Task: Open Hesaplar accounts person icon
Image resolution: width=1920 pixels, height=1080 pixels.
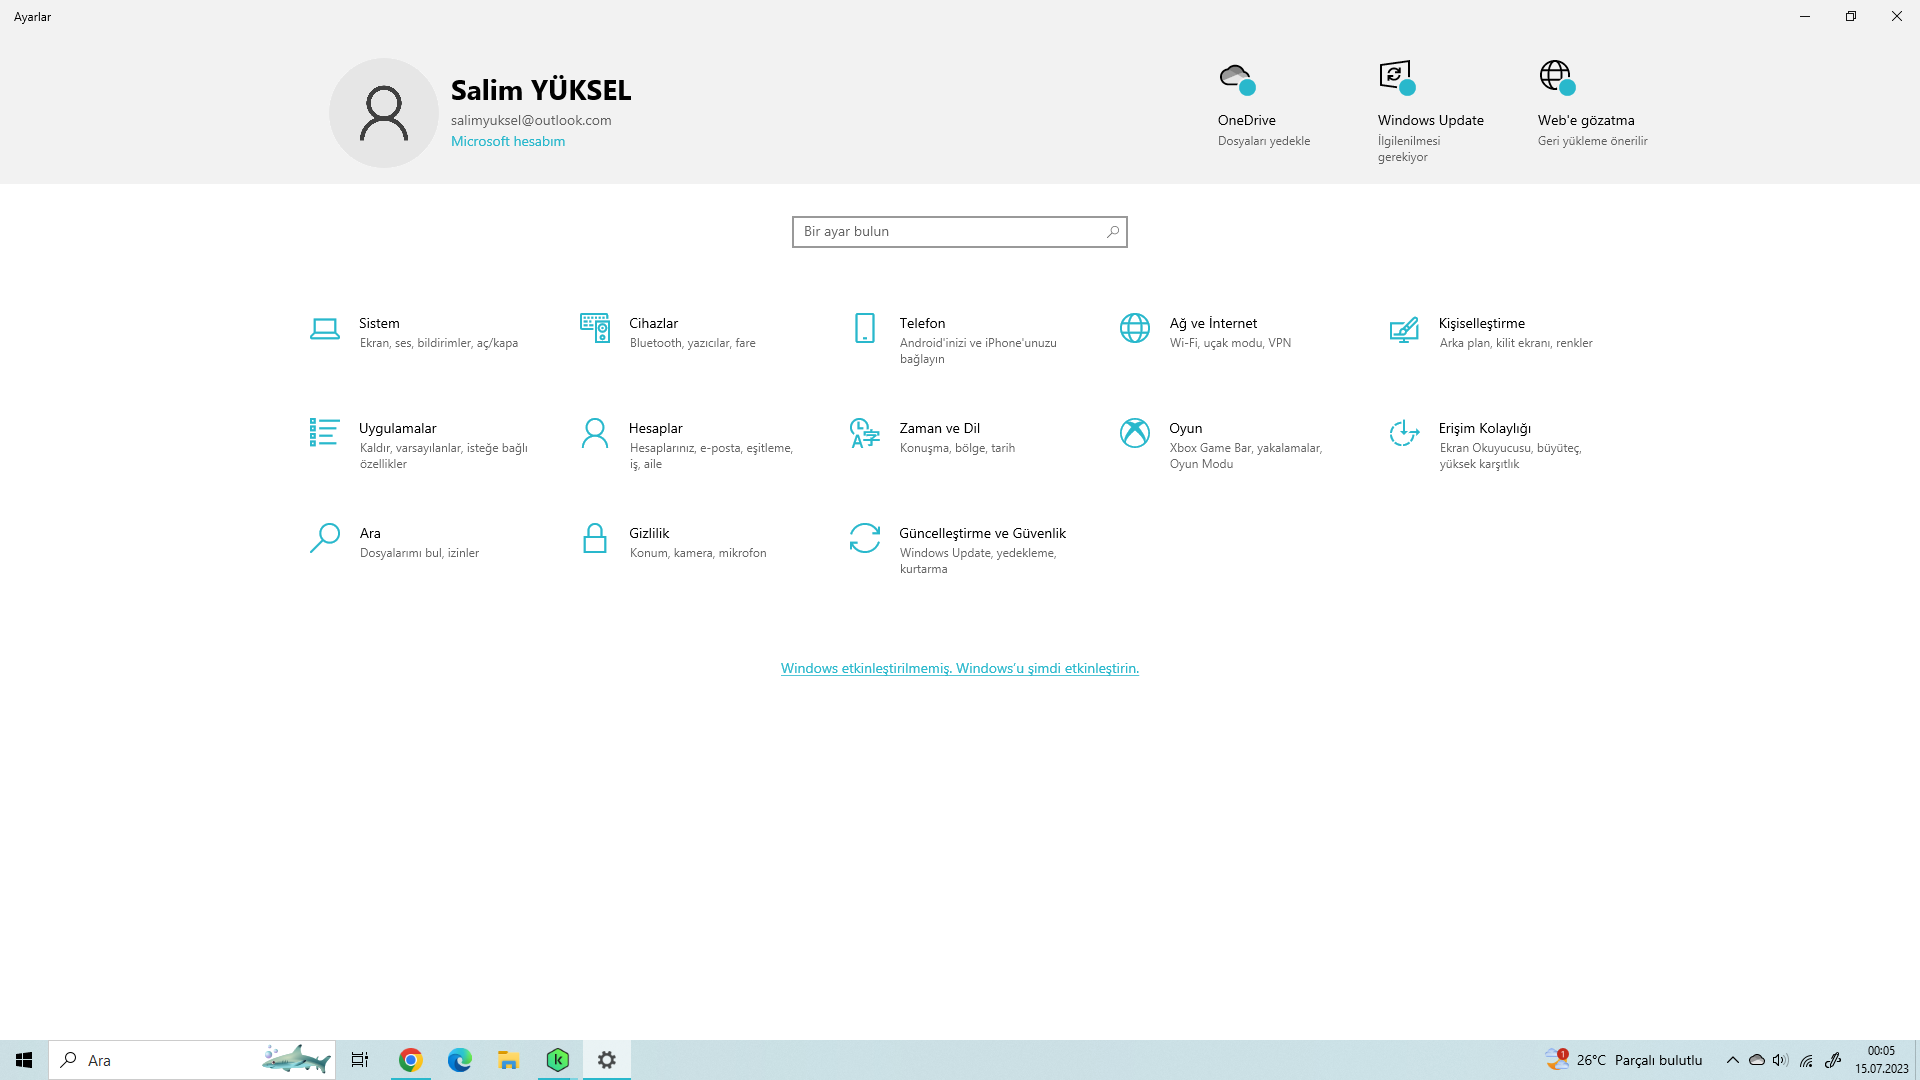Action: pyautogui.click(x=595, y=433)
